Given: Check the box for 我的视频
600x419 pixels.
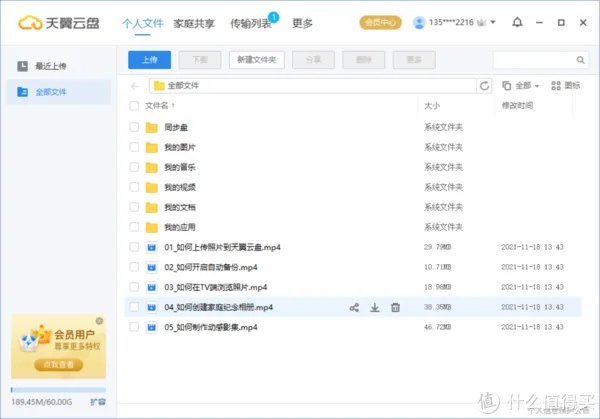Looking at the screenshot, I should (134, 187).
